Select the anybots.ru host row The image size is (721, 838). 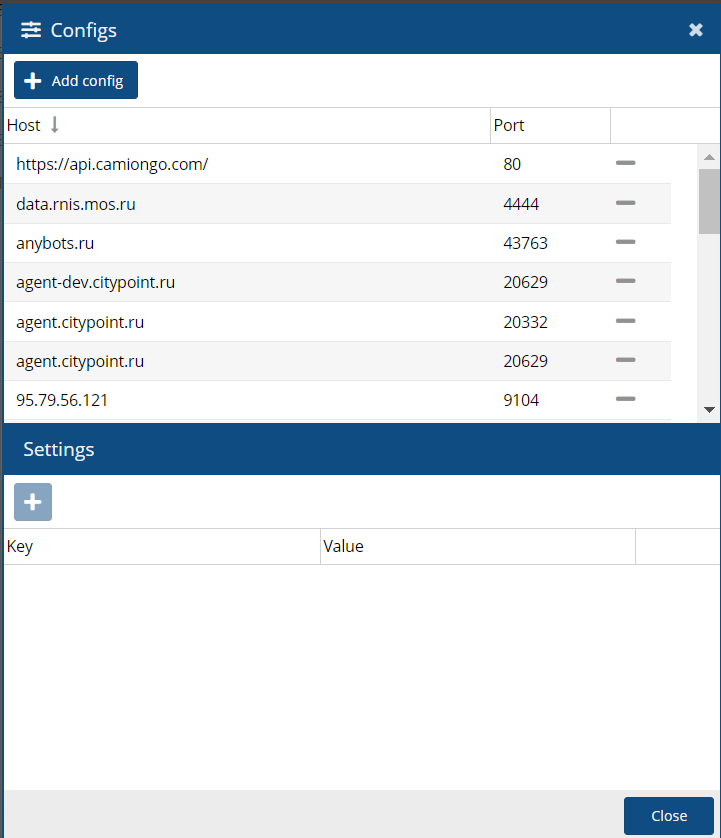[x=55, y=243]
